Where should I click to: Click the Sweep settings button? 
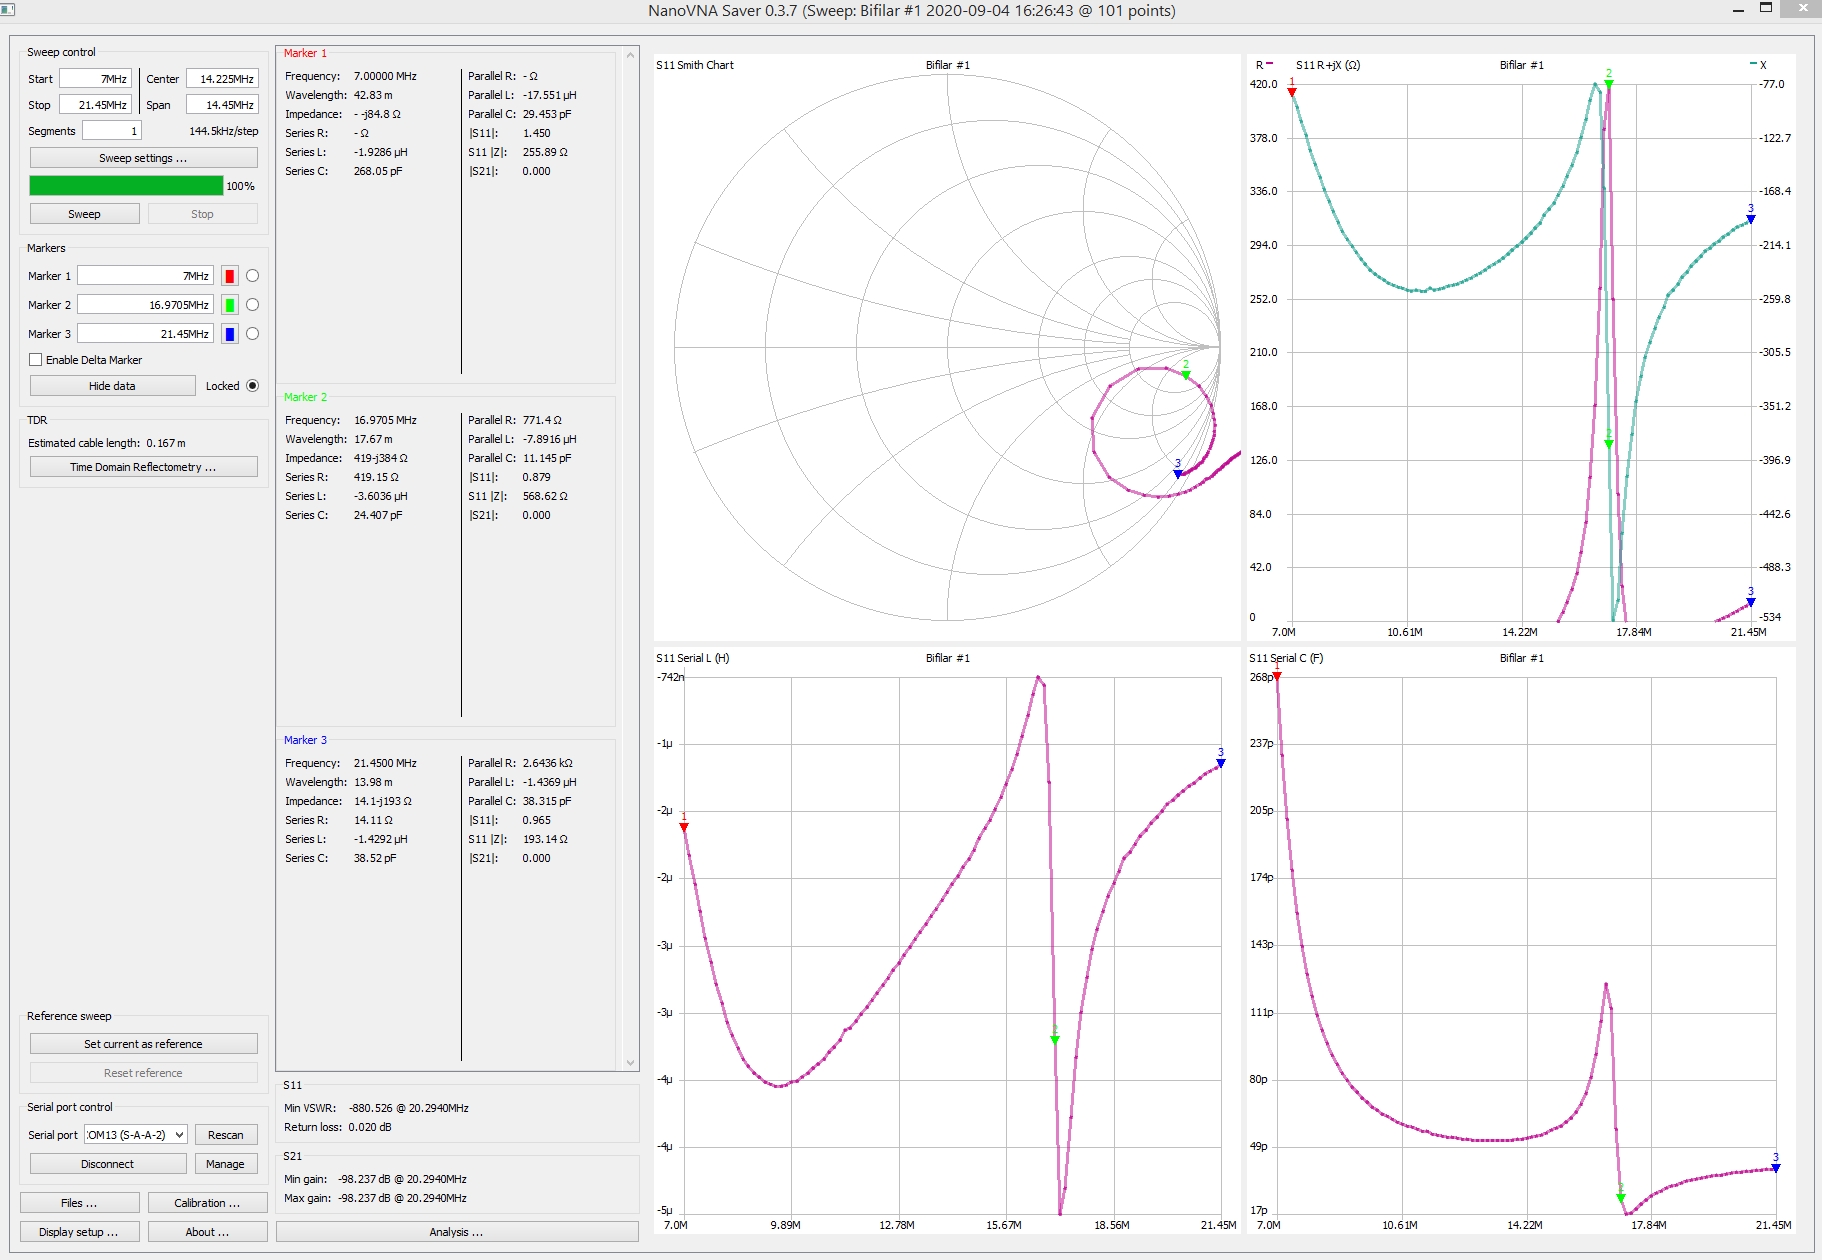(x=143, y=158)
